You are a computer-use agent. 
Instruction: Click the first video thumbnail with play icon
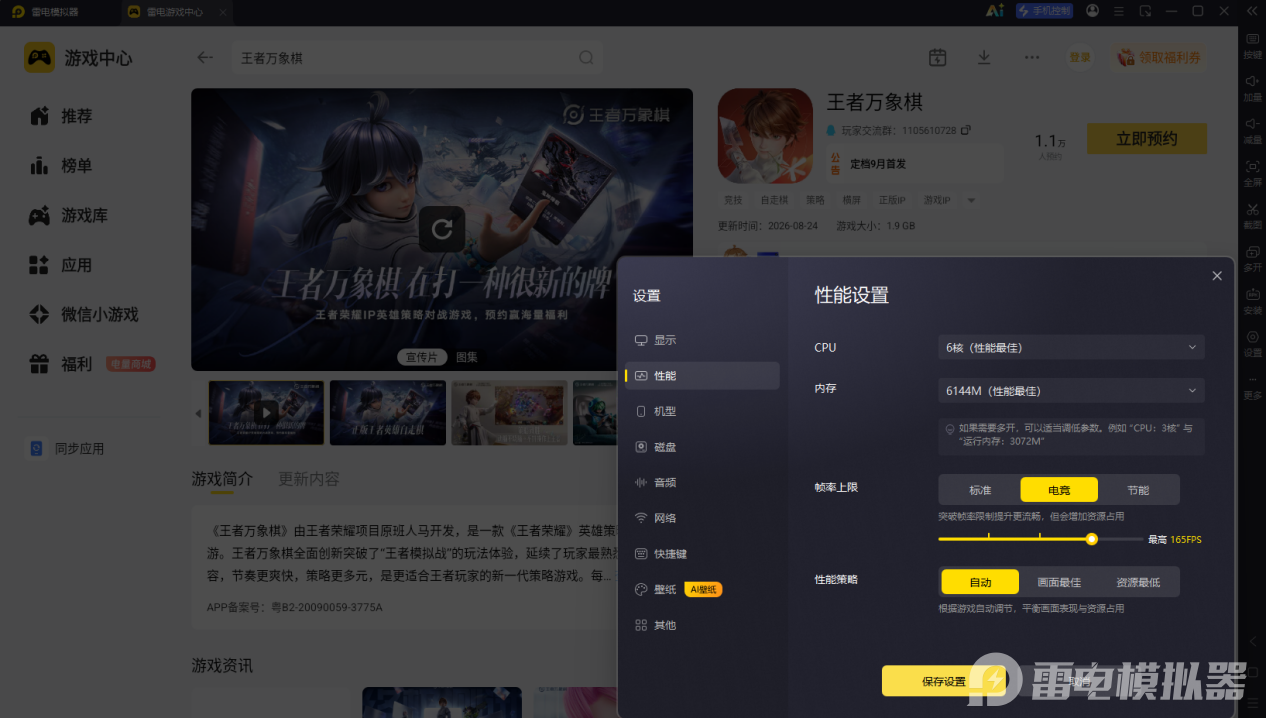266,412
